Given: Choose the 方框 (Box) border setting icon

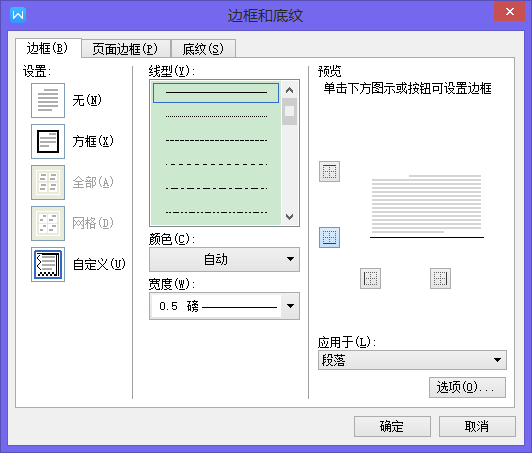Looking at the screenshot, I should click(48, 141).
